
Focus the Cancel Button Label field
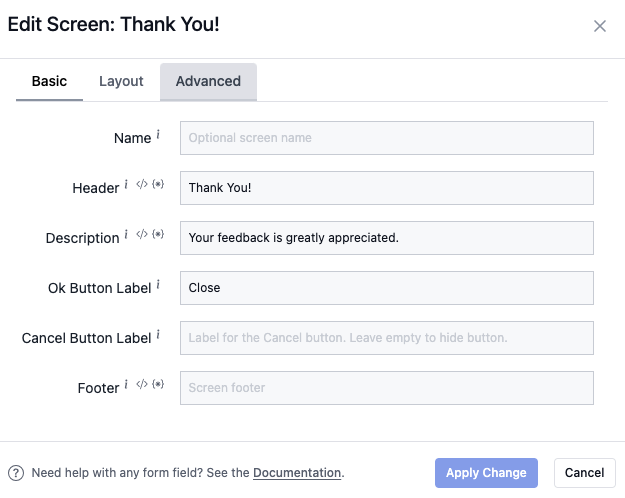coord(386,338)
